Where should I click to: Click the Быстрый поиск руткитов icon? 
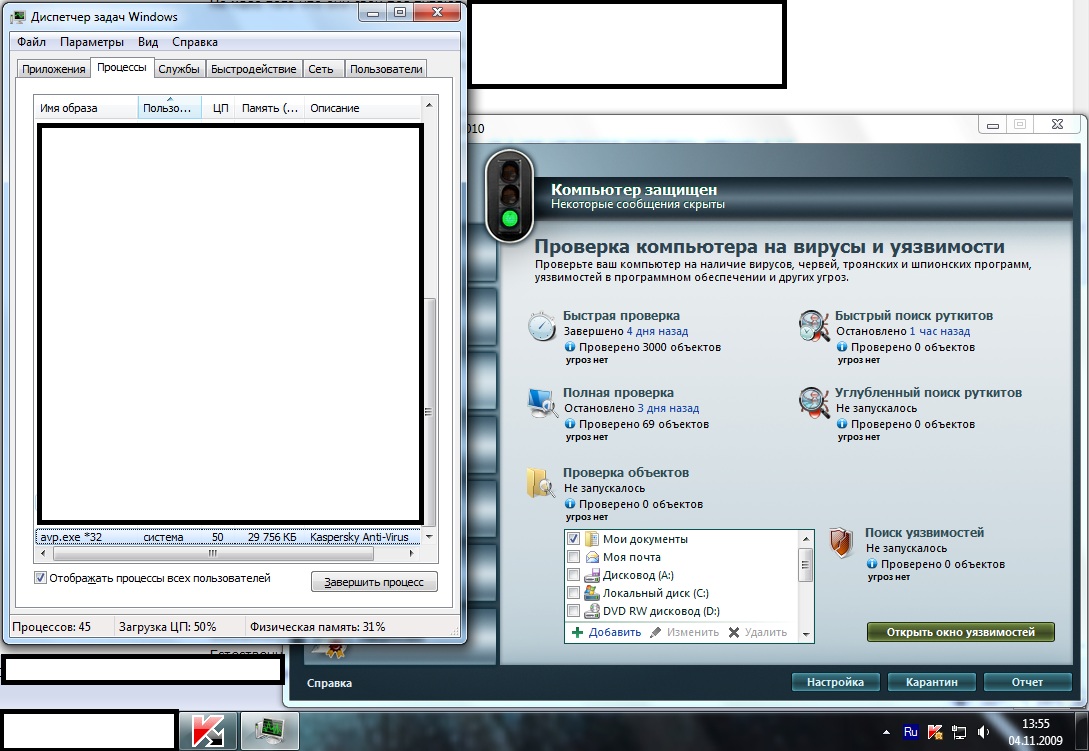[814, 326]
